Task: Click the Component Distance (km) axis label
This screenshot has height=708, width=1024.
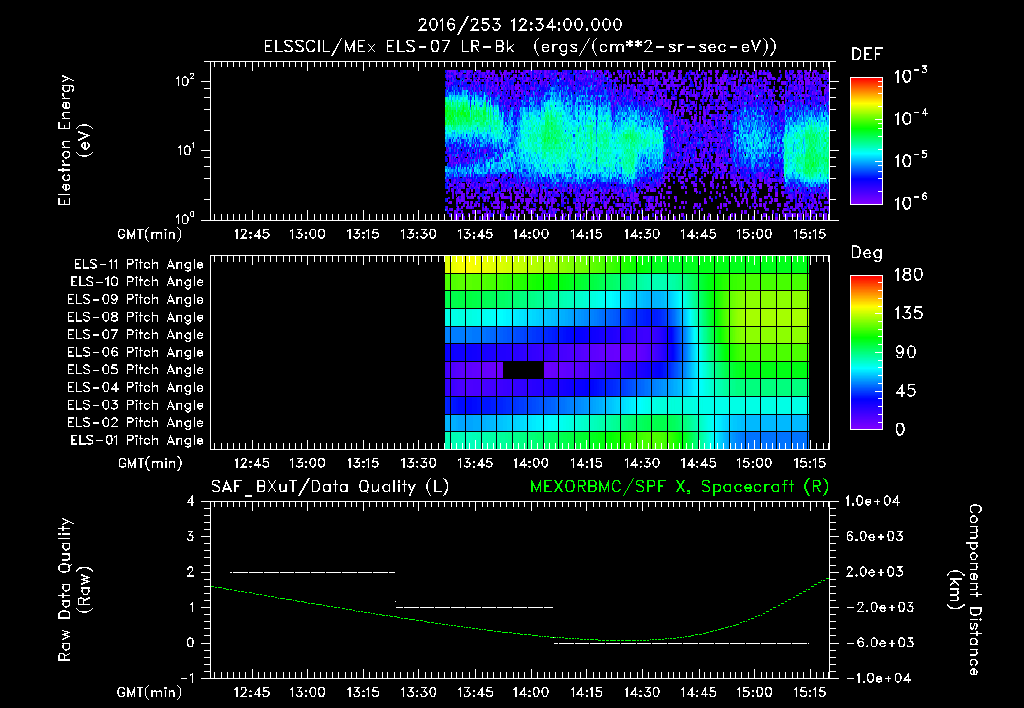Action: pyautogui.click(x=965, y=590)
